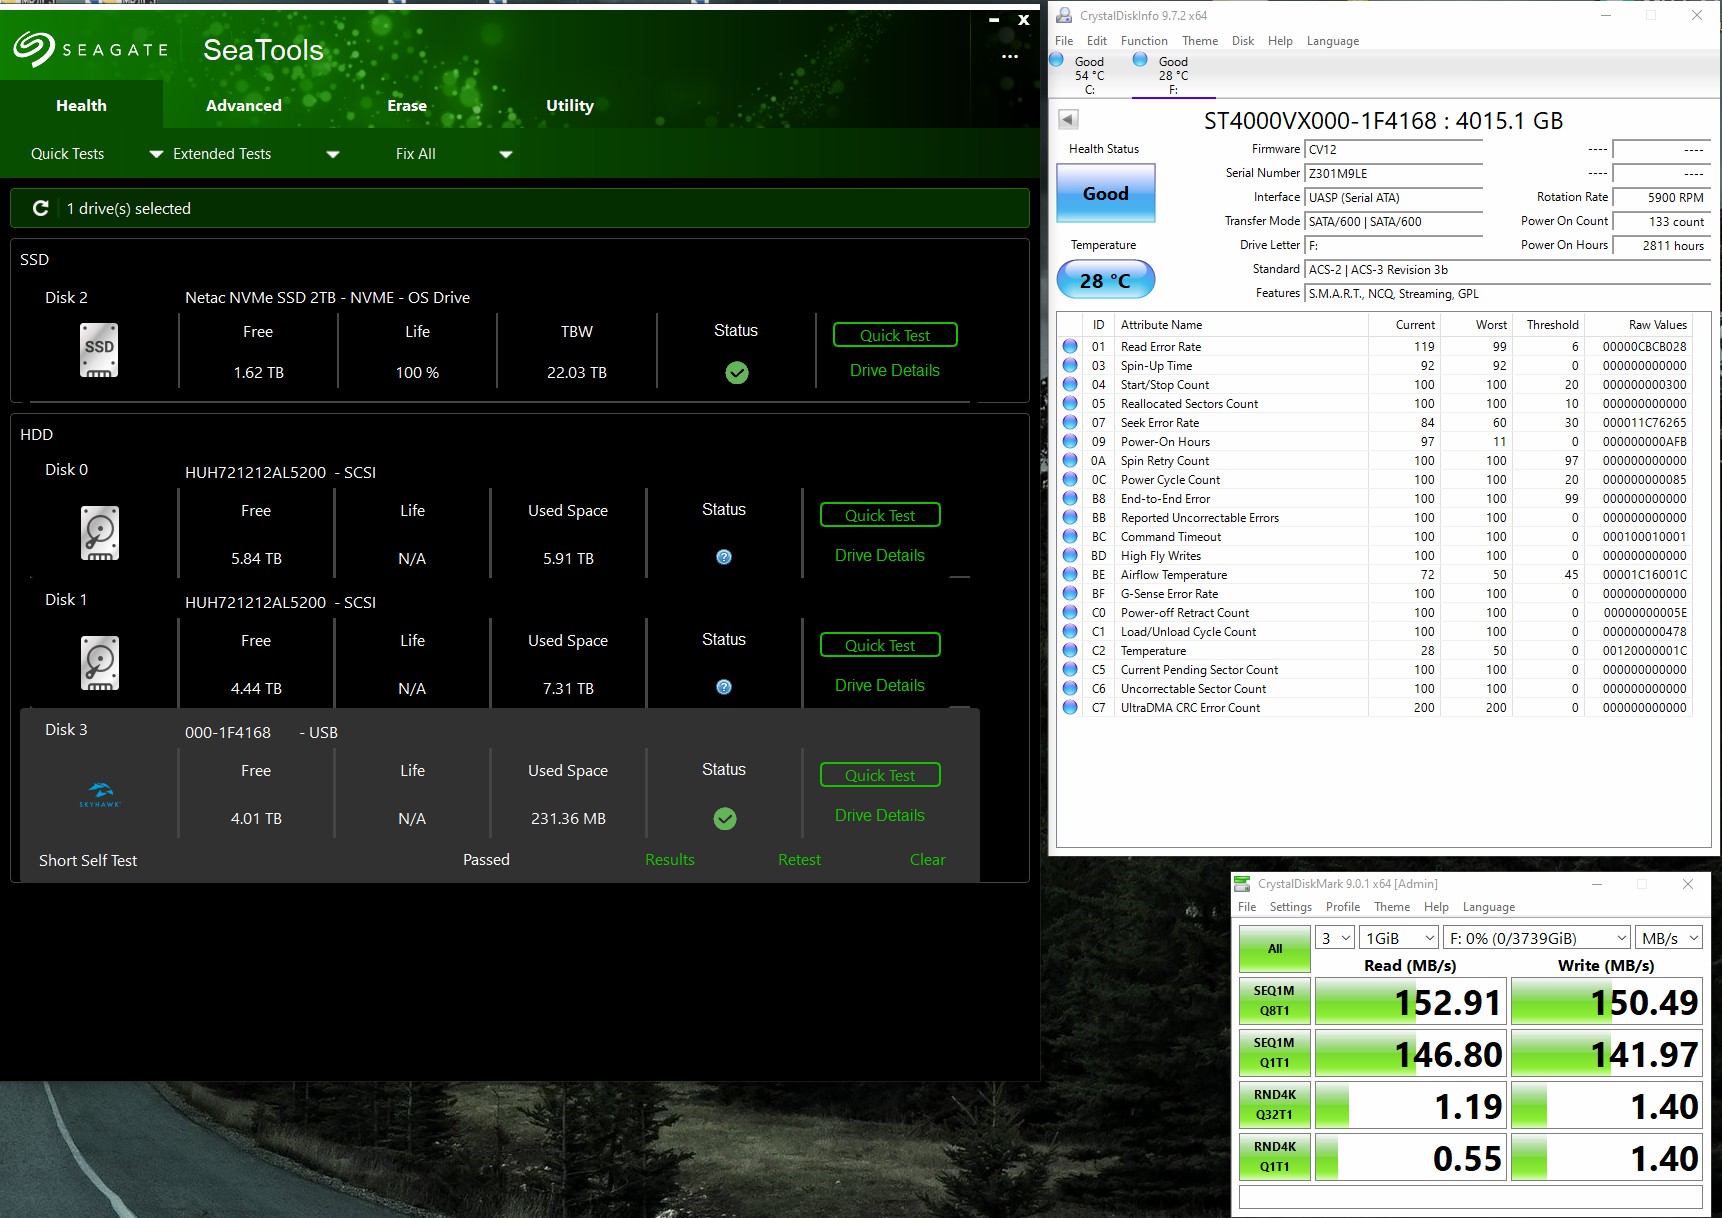Select the C: drive status orb in CrystalDiskInfo

coord(1056,59)
